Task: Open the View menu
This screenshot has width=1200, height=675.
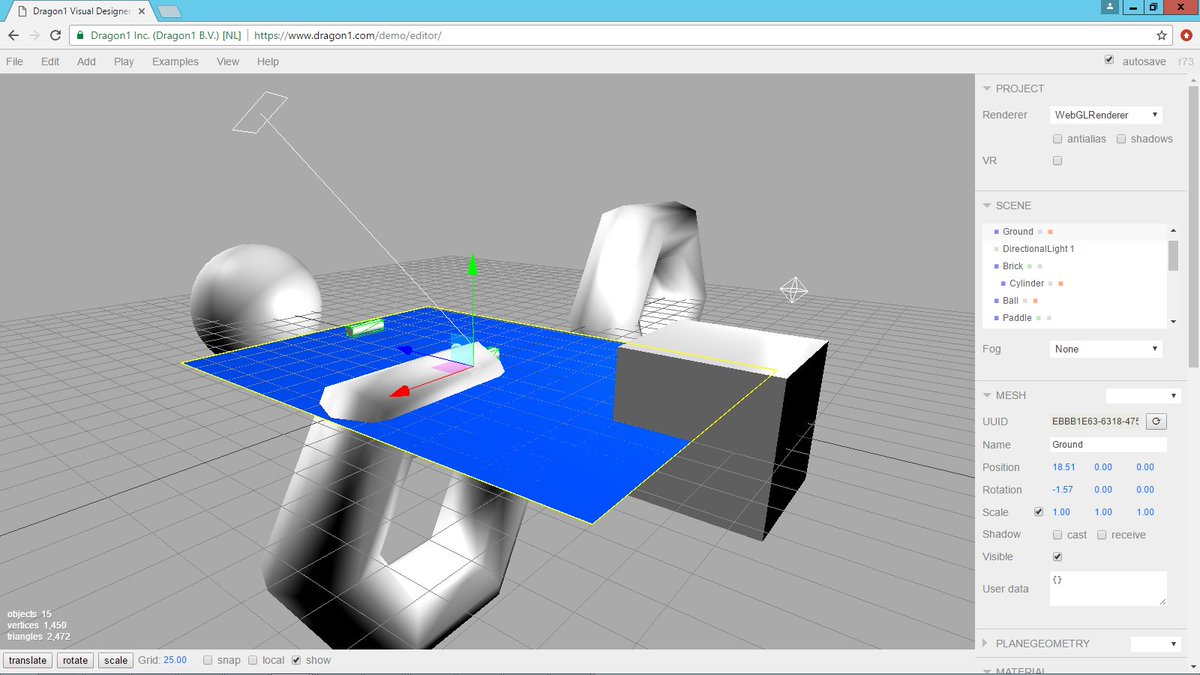Action: 228,61
